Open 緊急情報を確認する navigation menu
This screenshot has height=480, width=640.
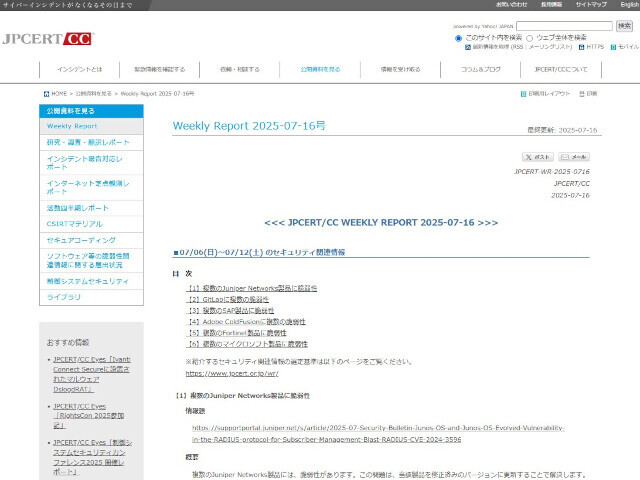coord(160,69)
